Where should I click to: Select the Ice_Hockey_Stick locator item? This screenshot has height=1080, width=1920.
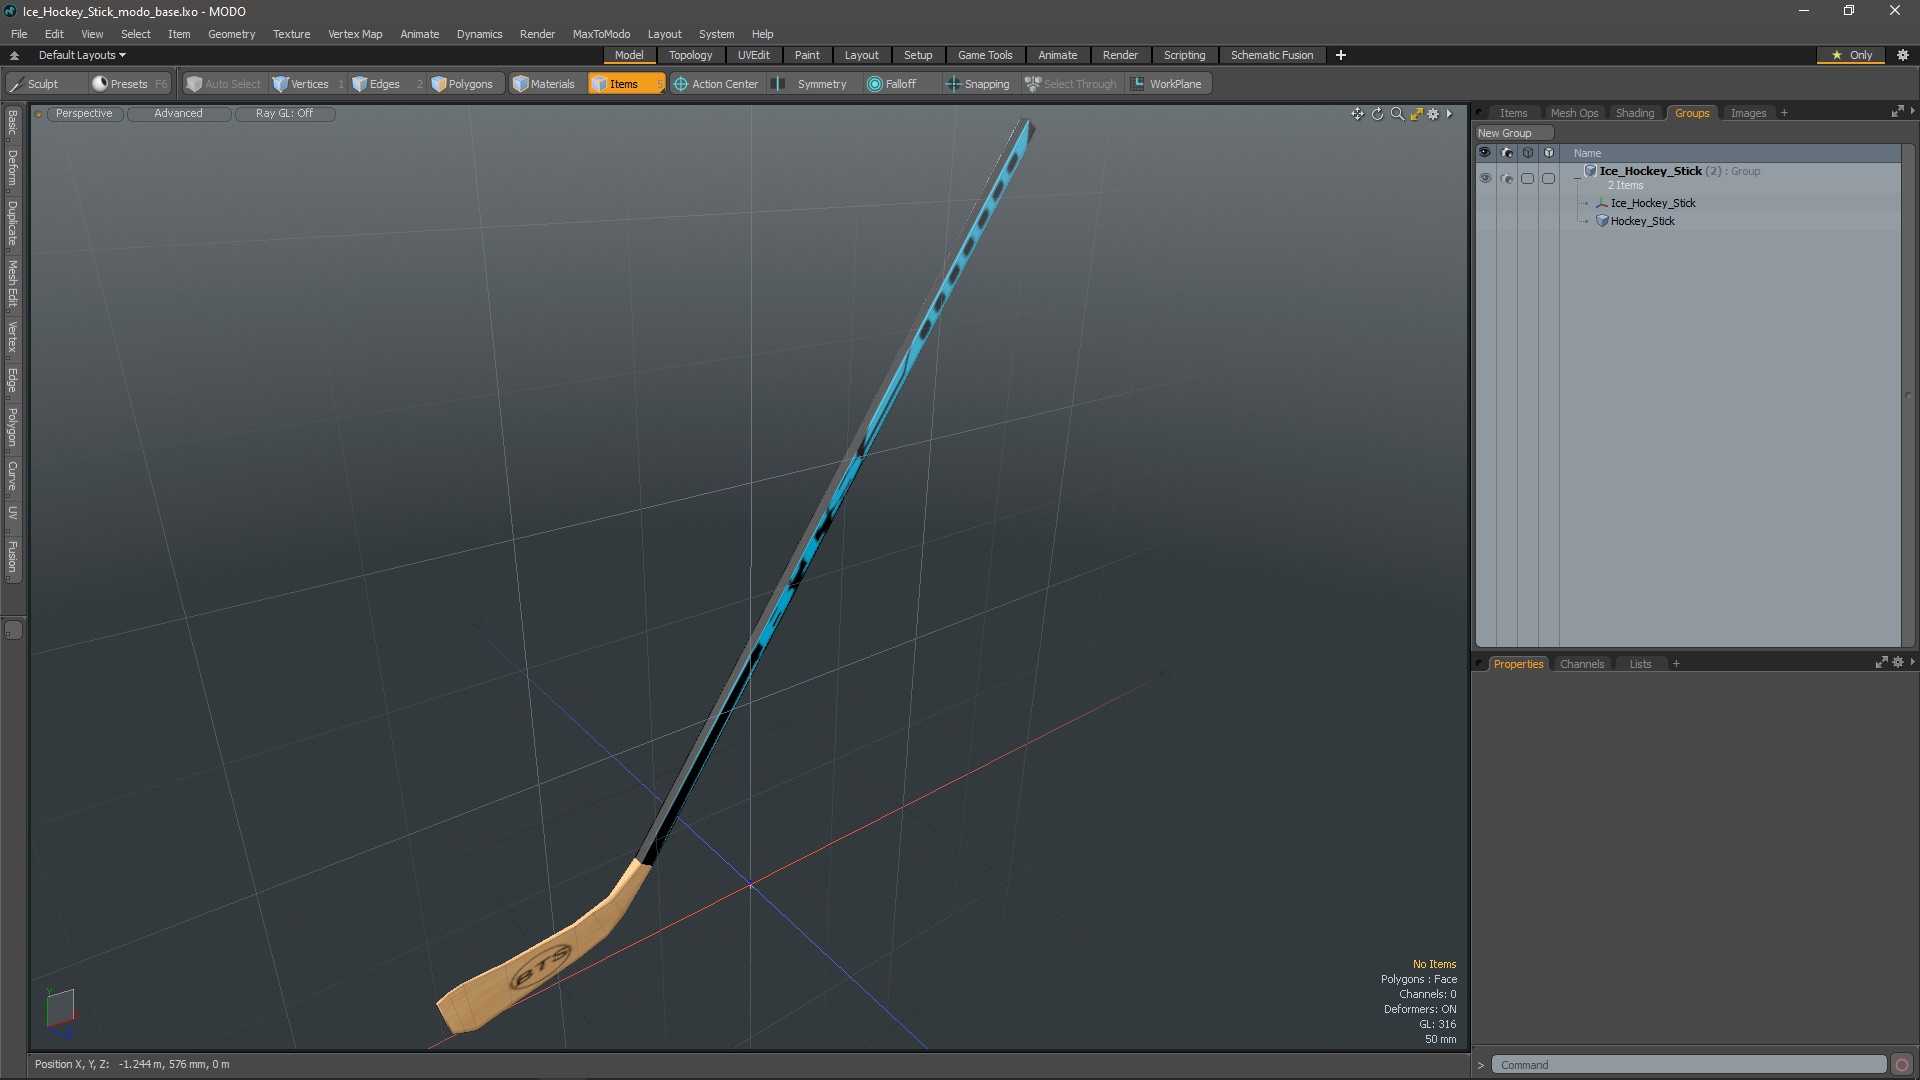click(1653, 203)
